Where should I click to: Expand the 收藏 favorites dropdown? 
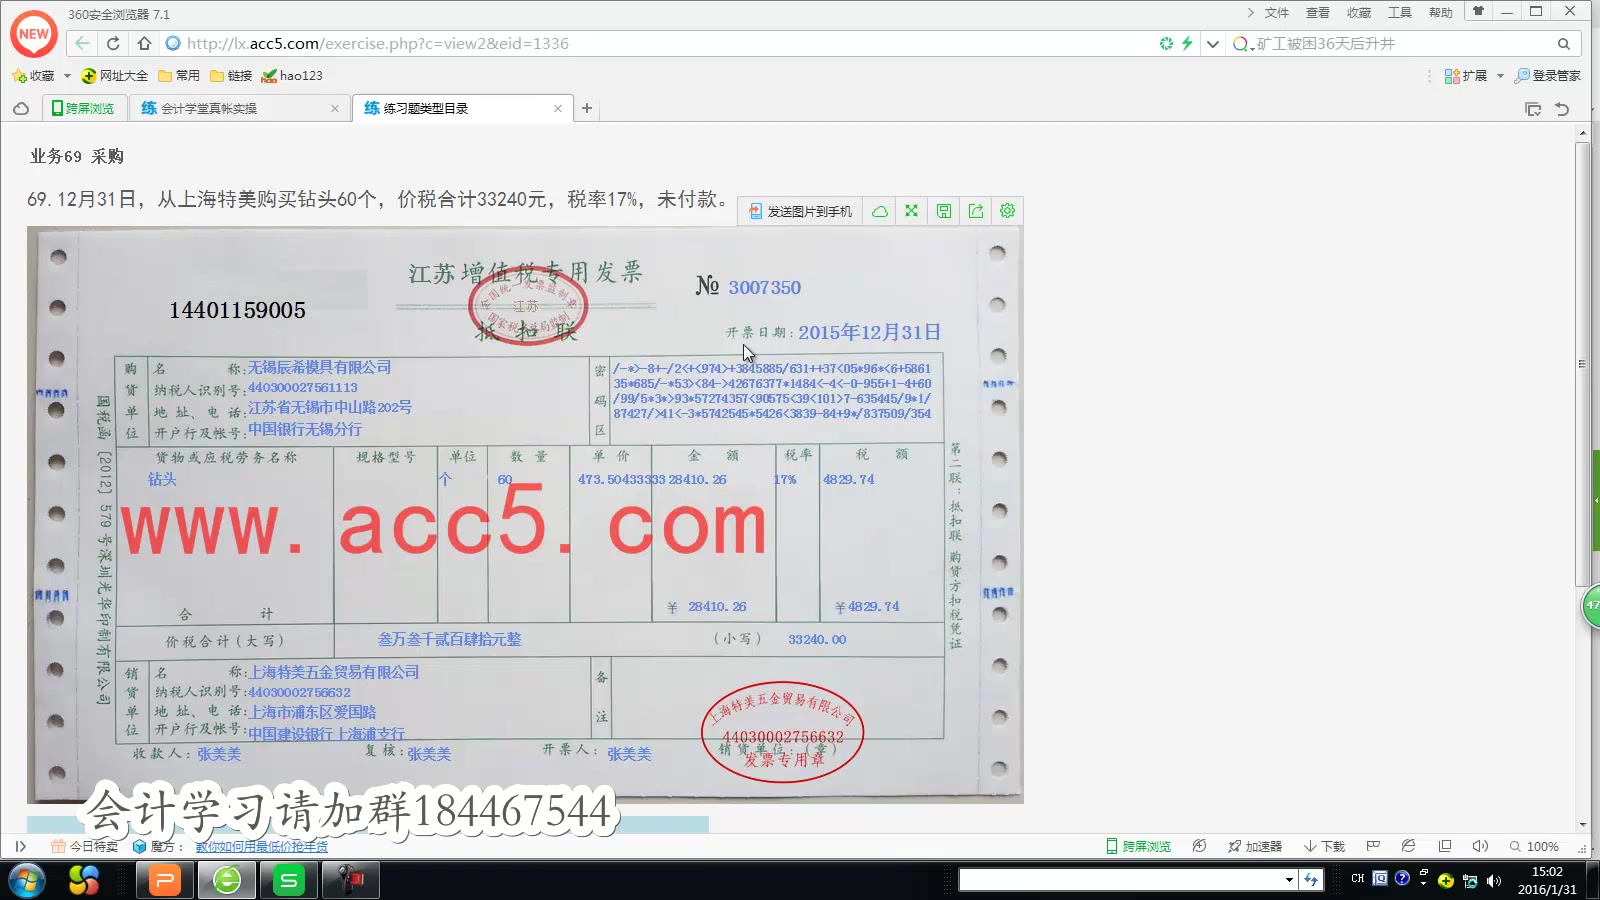[66, 75]
